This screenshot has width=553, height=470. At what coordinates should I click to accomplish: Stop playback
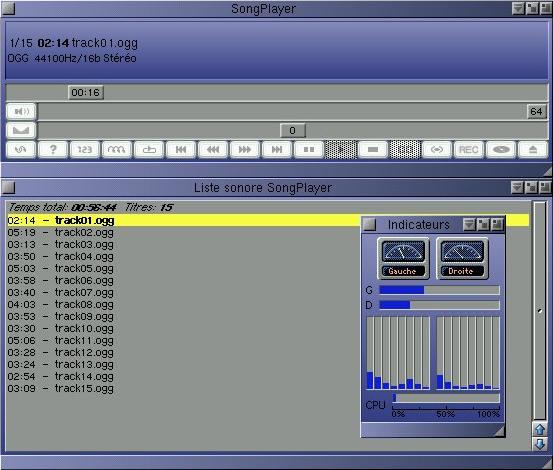373,149
